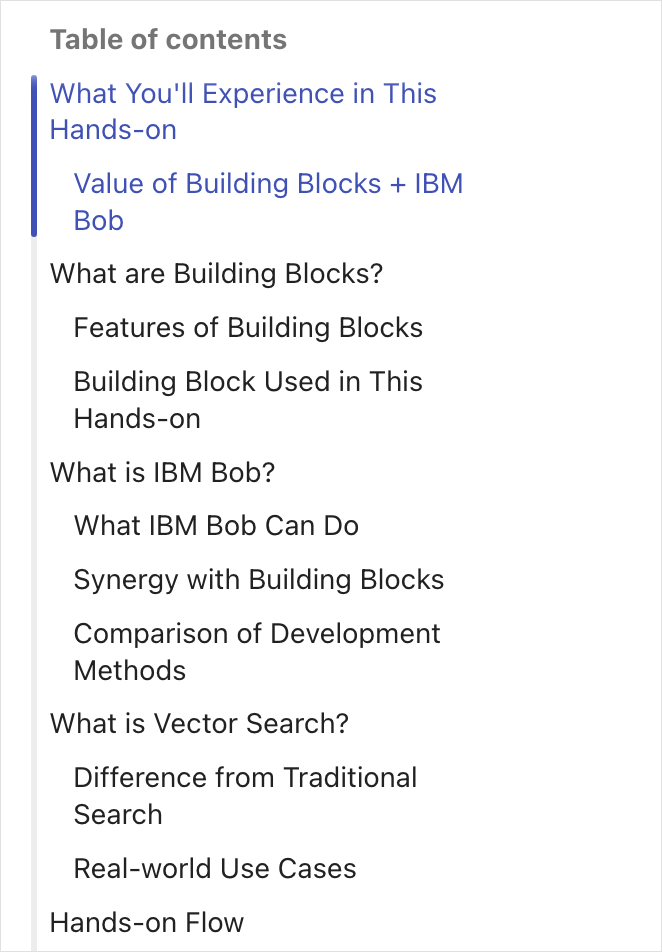
Task: Click the gray table-of-contents progress rail
Action: pos(34,594)
